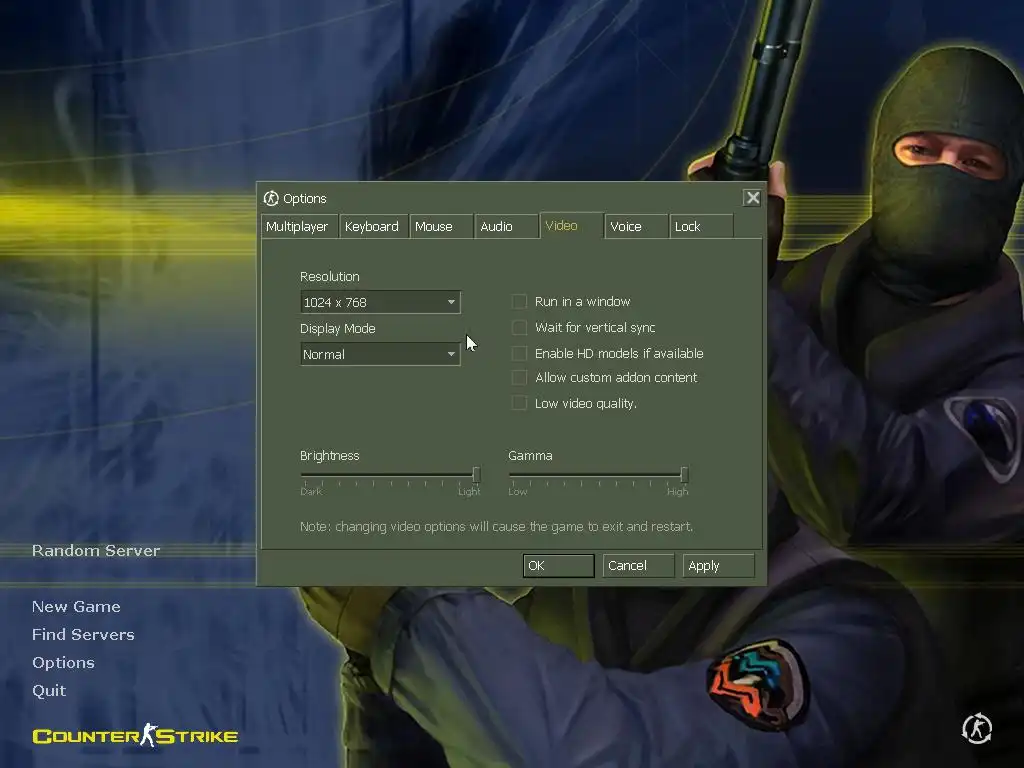Click the Counter-Strike icon in Options title bar
Viewport: 1024px width, 768px height.
[x=271, y=198]
